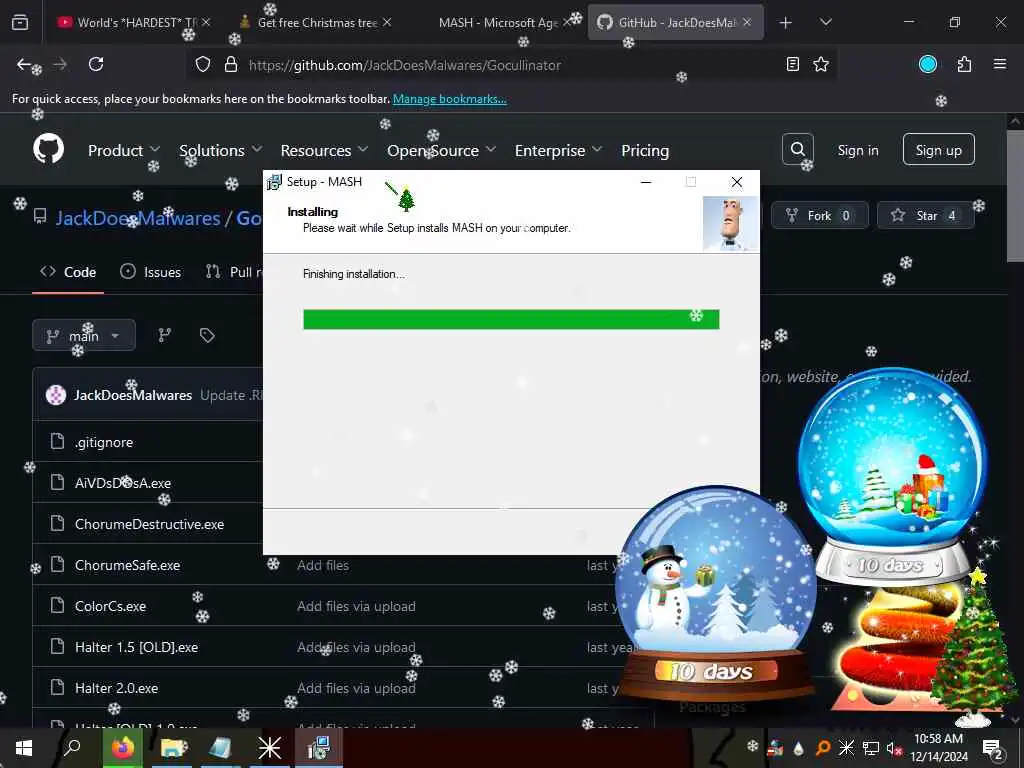The width and height of the screenshot is (1024, 768).
Task: Open the ColorCs.exe file
Action: tap(110, 607)
